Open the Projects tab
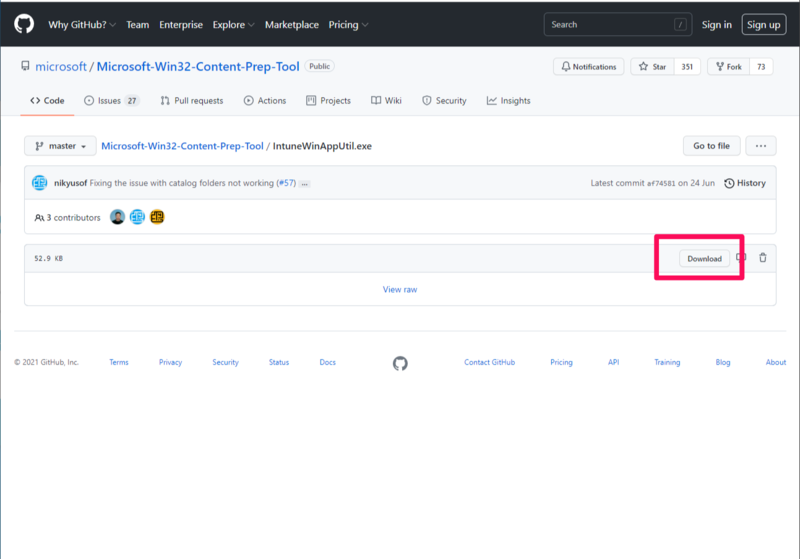This screenshot has width=800, height=559. tap(329, 100)
